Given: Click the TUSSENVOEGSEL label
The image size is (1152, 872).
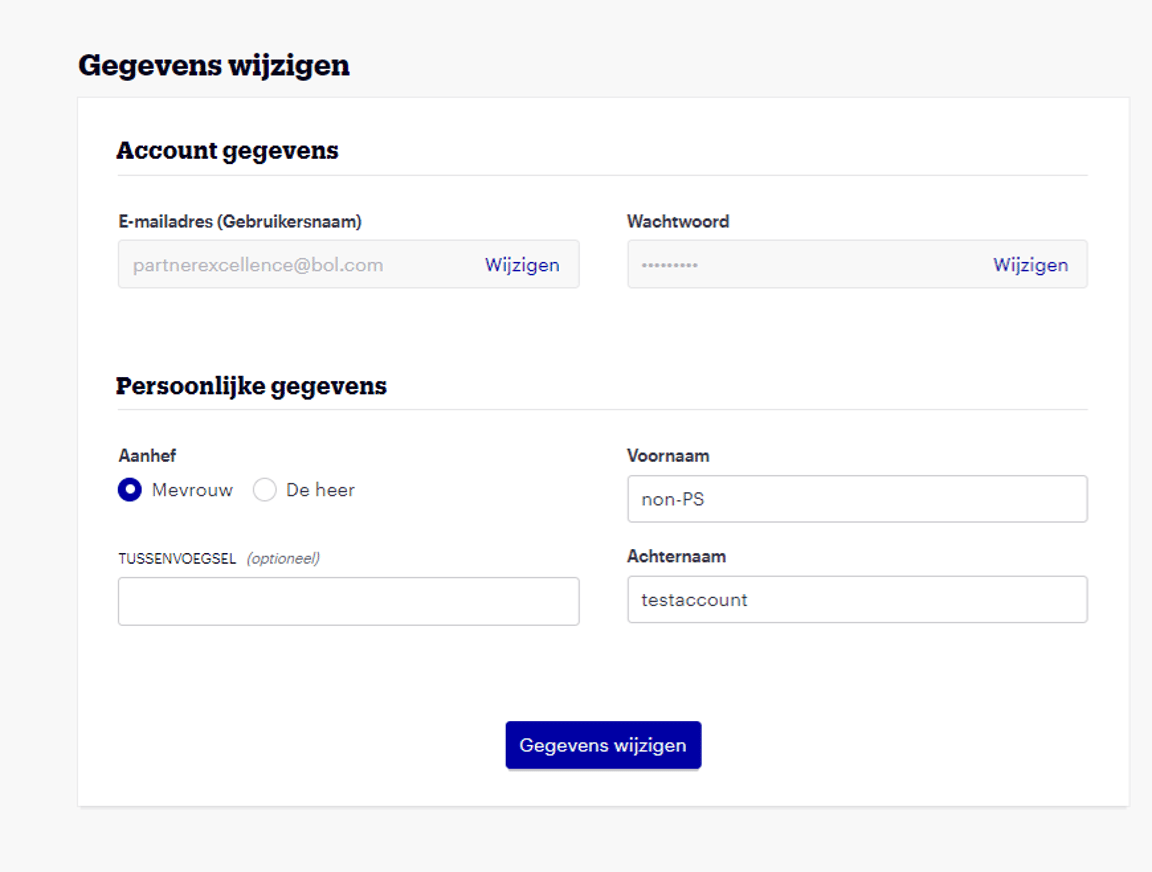Looking at the screenshot, I should click(177, 558).
